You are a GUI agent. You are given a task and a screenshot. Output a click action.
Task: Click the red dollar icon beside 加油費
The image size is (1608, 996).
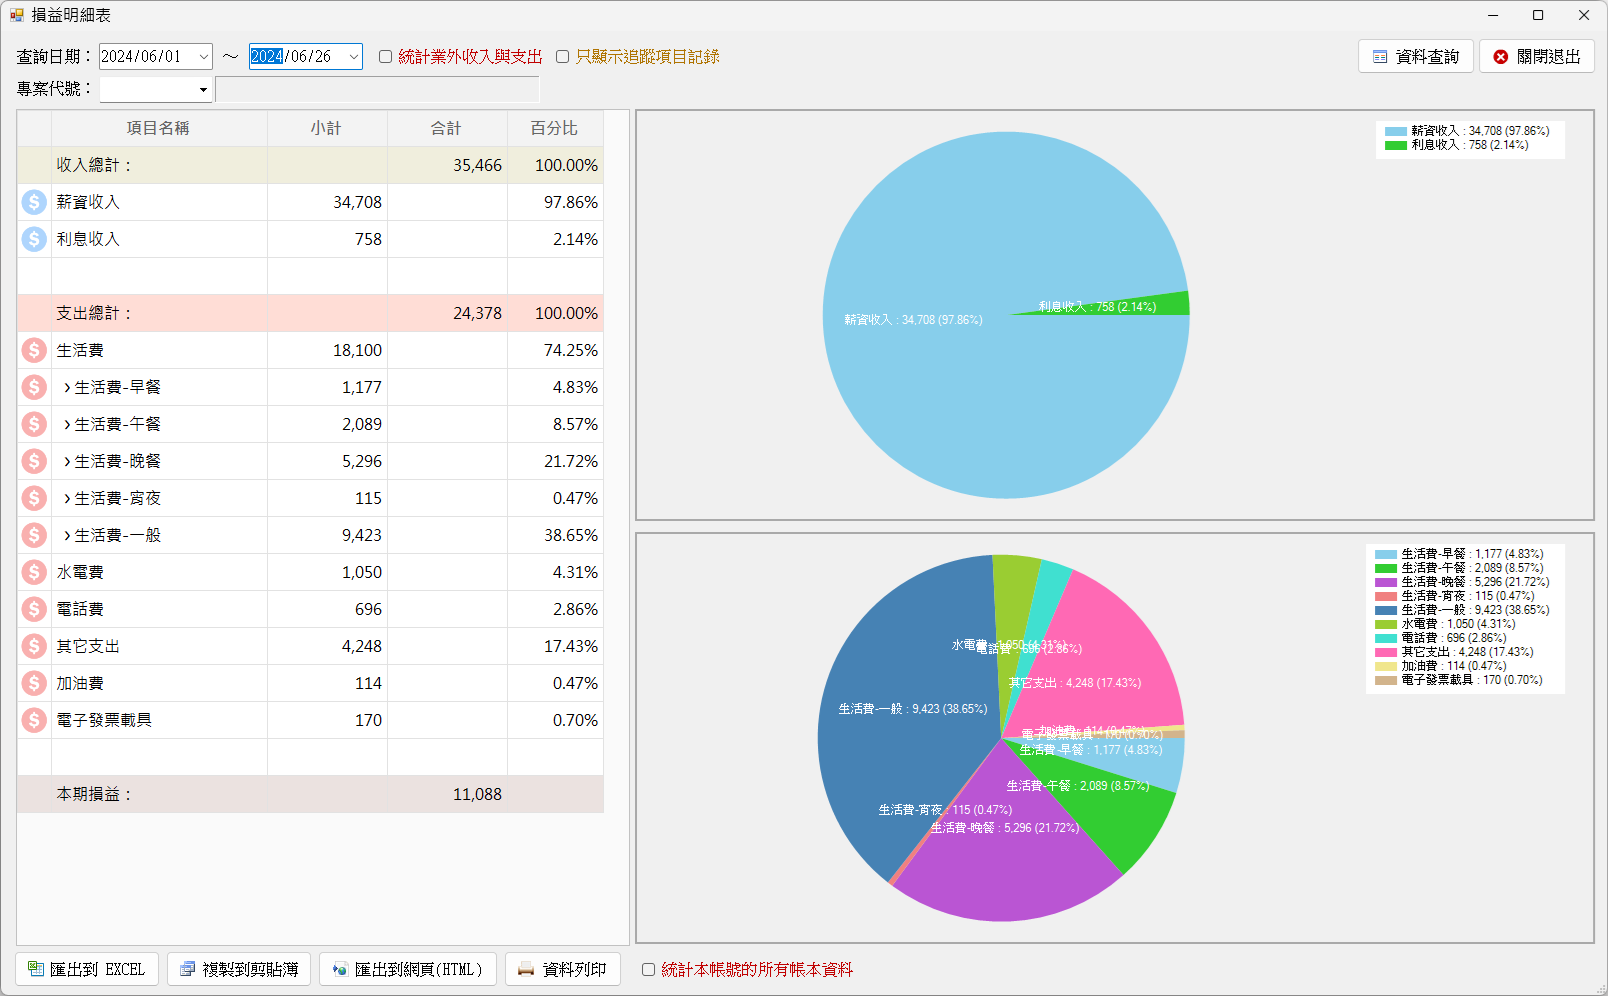tap(34, 683)
